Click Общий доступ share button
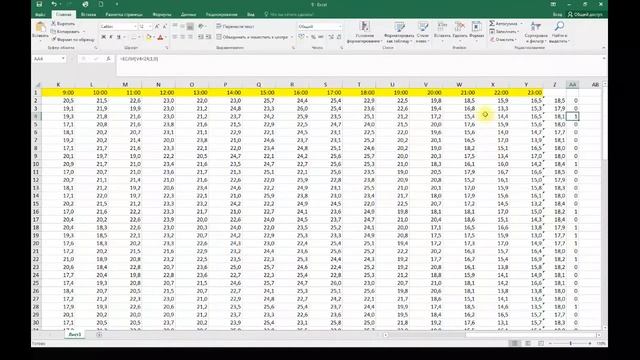 coord(585,14)
